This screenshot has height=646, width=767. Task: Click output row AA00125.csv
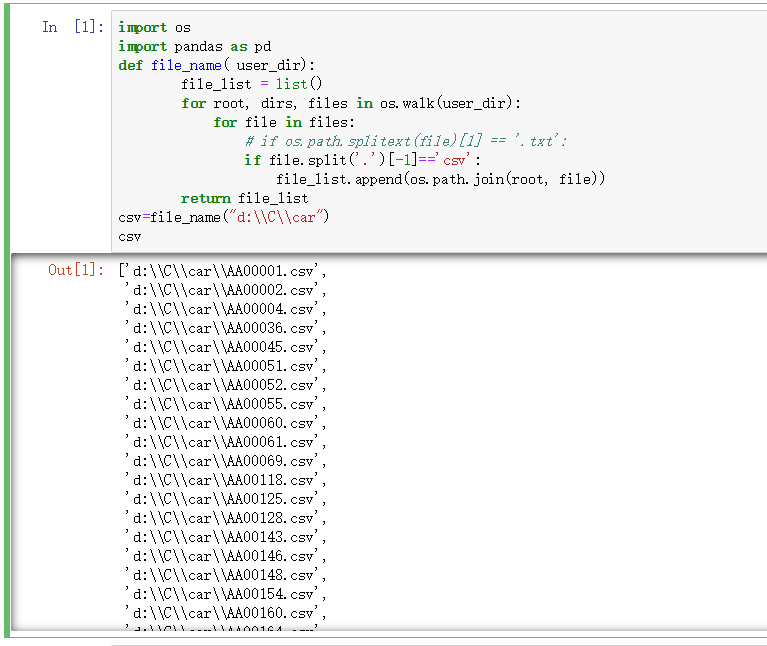click(226, 499)
